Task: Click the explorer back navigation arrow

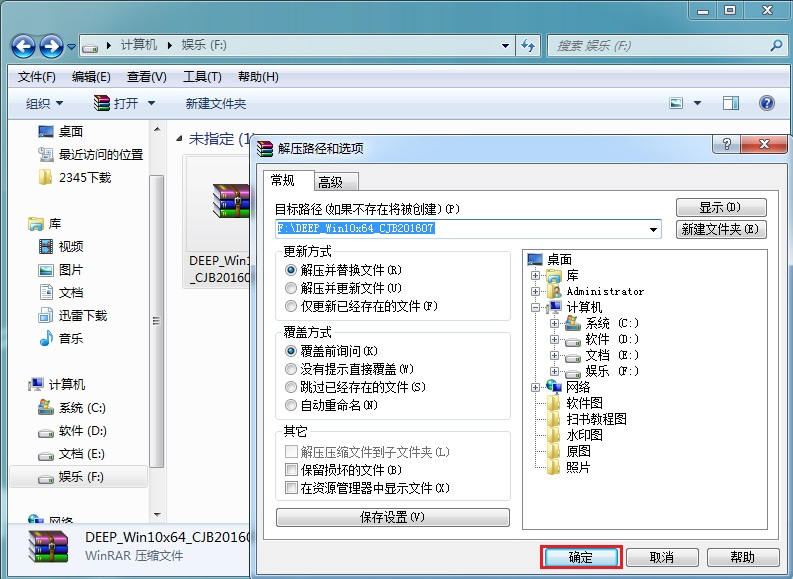Action: (x=24, y=47)
